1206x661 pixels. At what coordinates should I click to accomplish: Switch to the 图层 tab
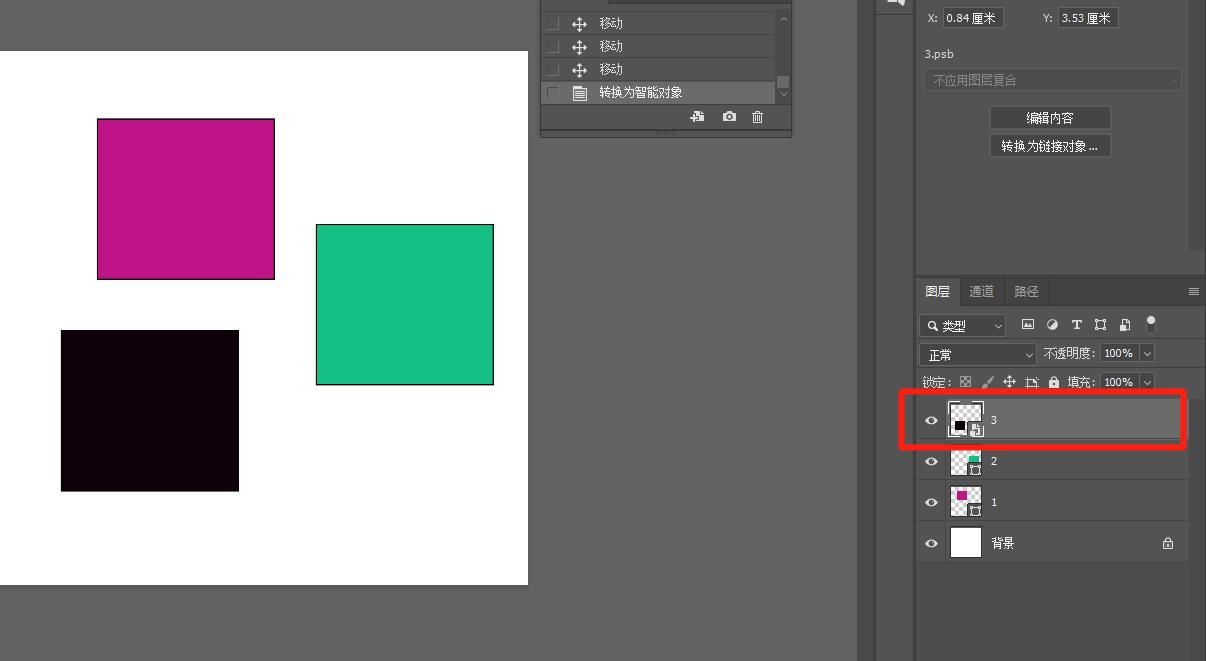(938, 292)
